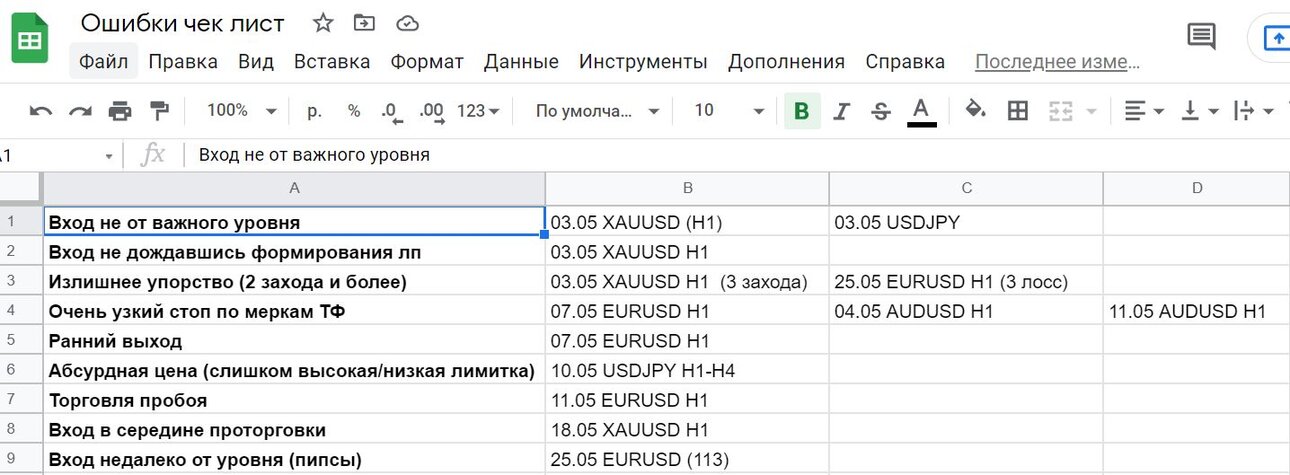Open the Файл menu
The width and height of the screenshot is (1290, 475).
point(104,62)
